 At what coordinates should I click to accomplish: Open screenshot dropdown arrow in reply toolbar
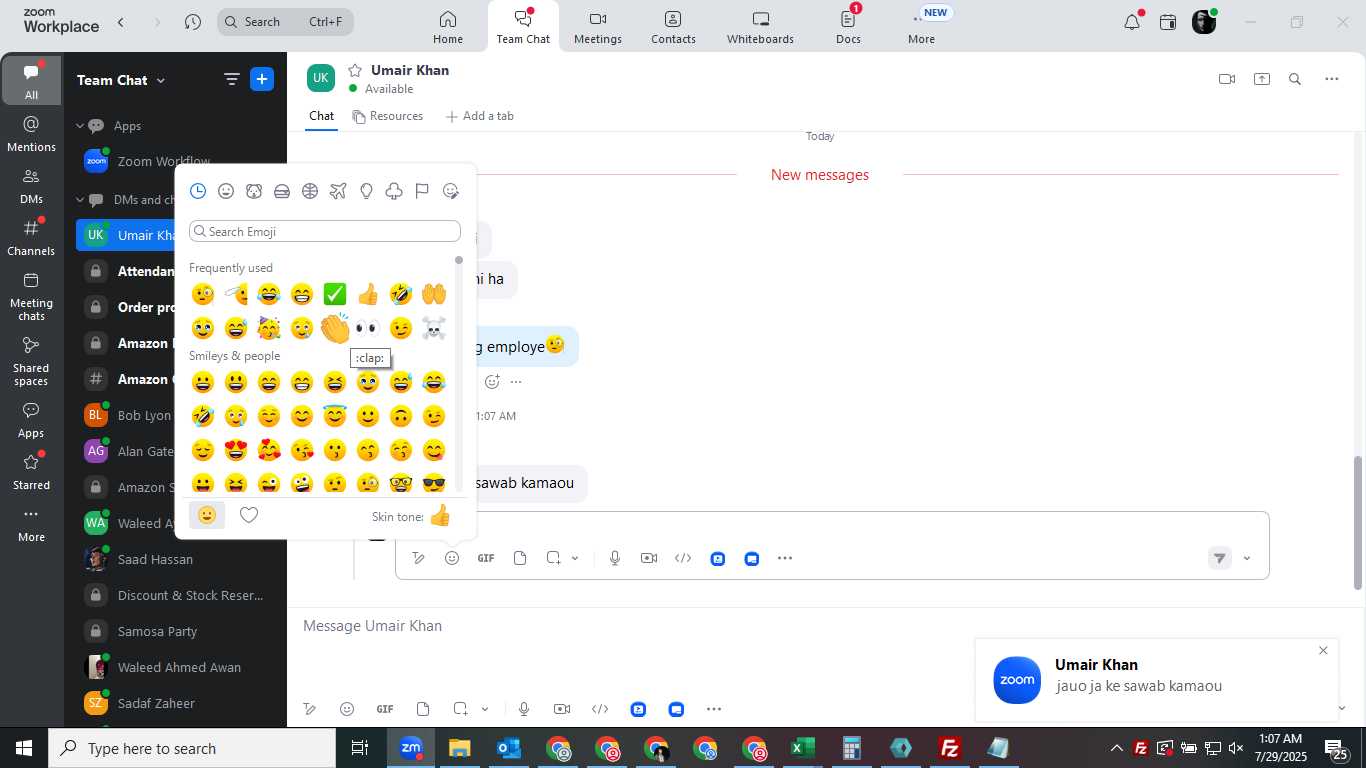point(575,558)
